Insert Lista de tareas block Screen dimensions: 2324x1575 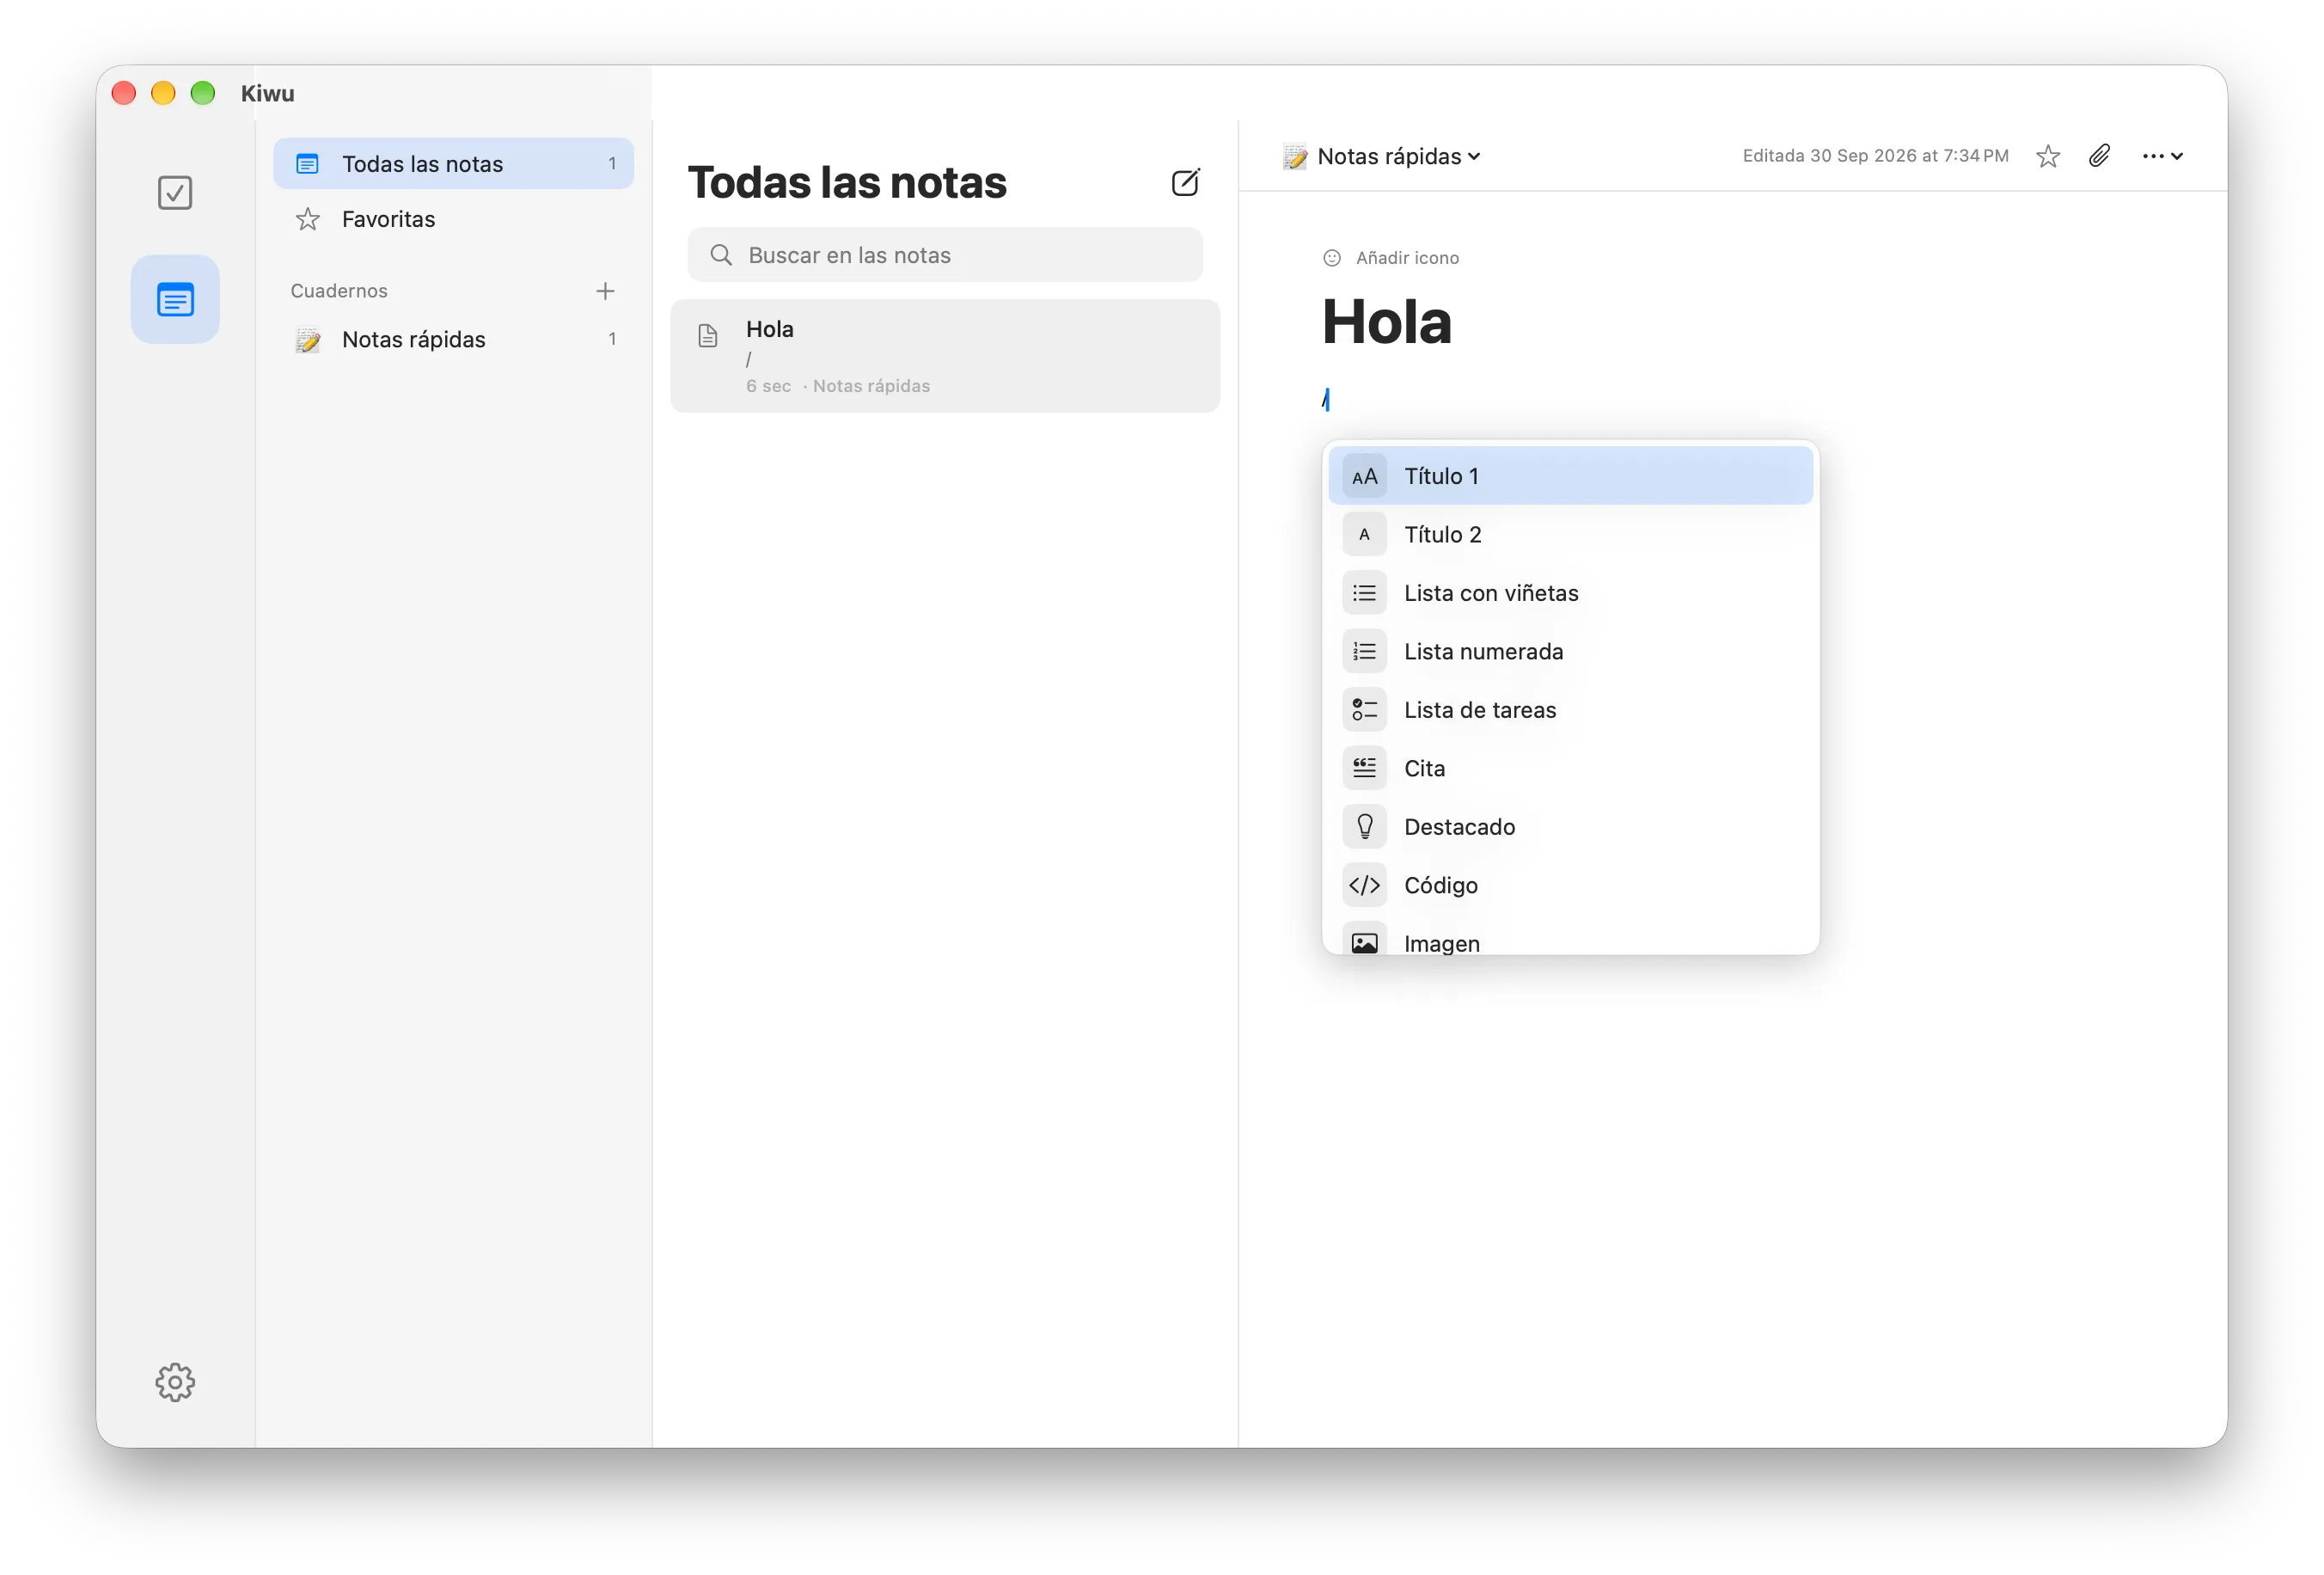pos(1570,710)
